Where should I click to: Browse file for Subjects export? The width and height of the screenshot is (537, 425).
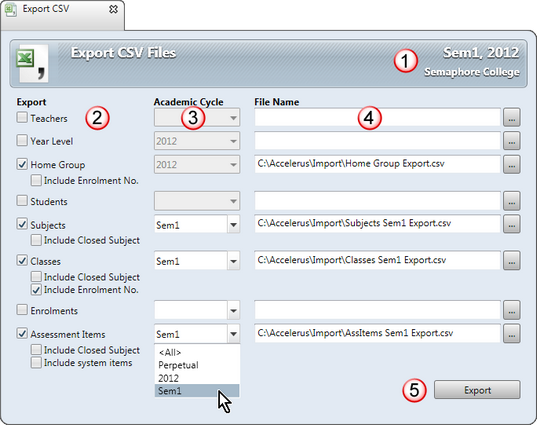512,224
